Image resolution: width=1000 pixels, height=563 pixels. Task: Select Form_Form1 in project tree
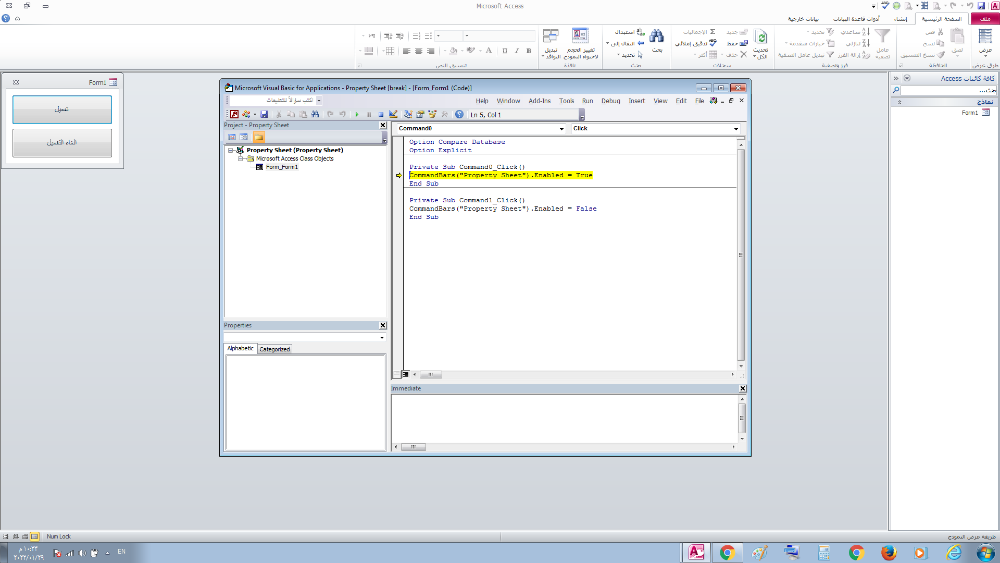tap(281, 167)
